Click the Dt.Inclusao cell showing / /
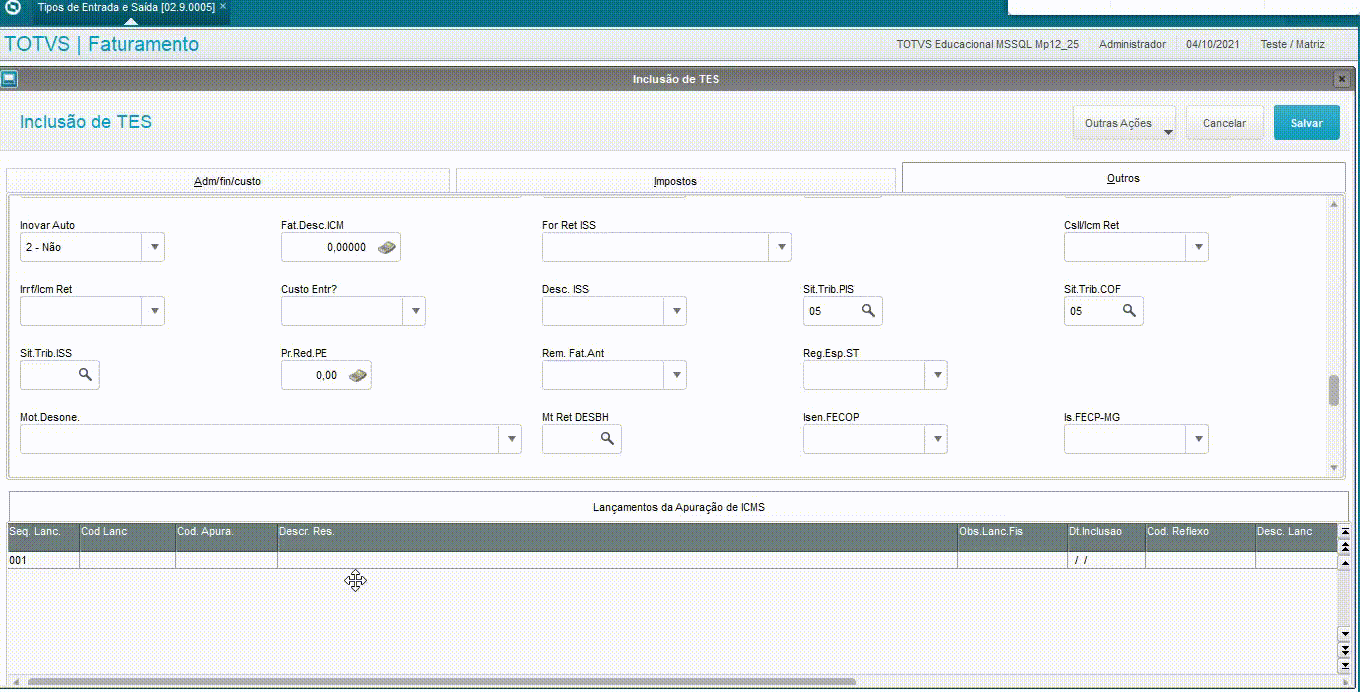Screen dimensions: 1360x692 point(1106,560)
